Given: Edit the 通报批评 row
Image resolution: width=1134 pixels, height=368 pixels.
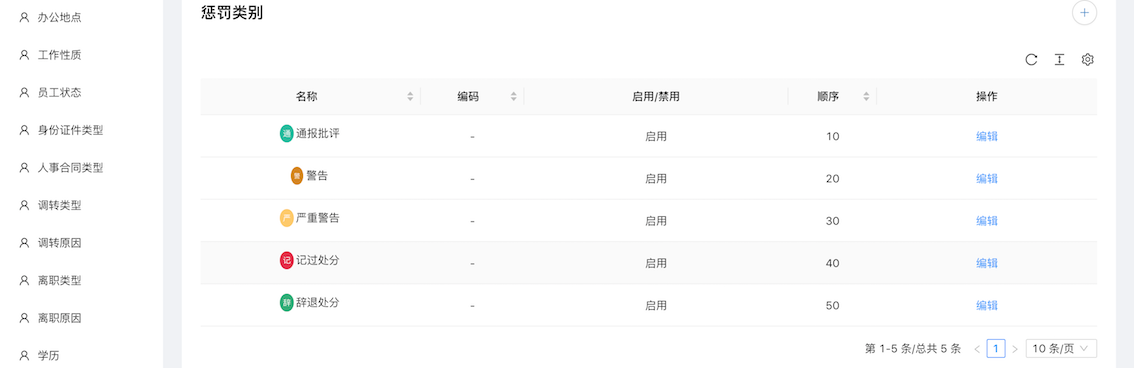Looking at the screenshot, I should click(986, 136).
